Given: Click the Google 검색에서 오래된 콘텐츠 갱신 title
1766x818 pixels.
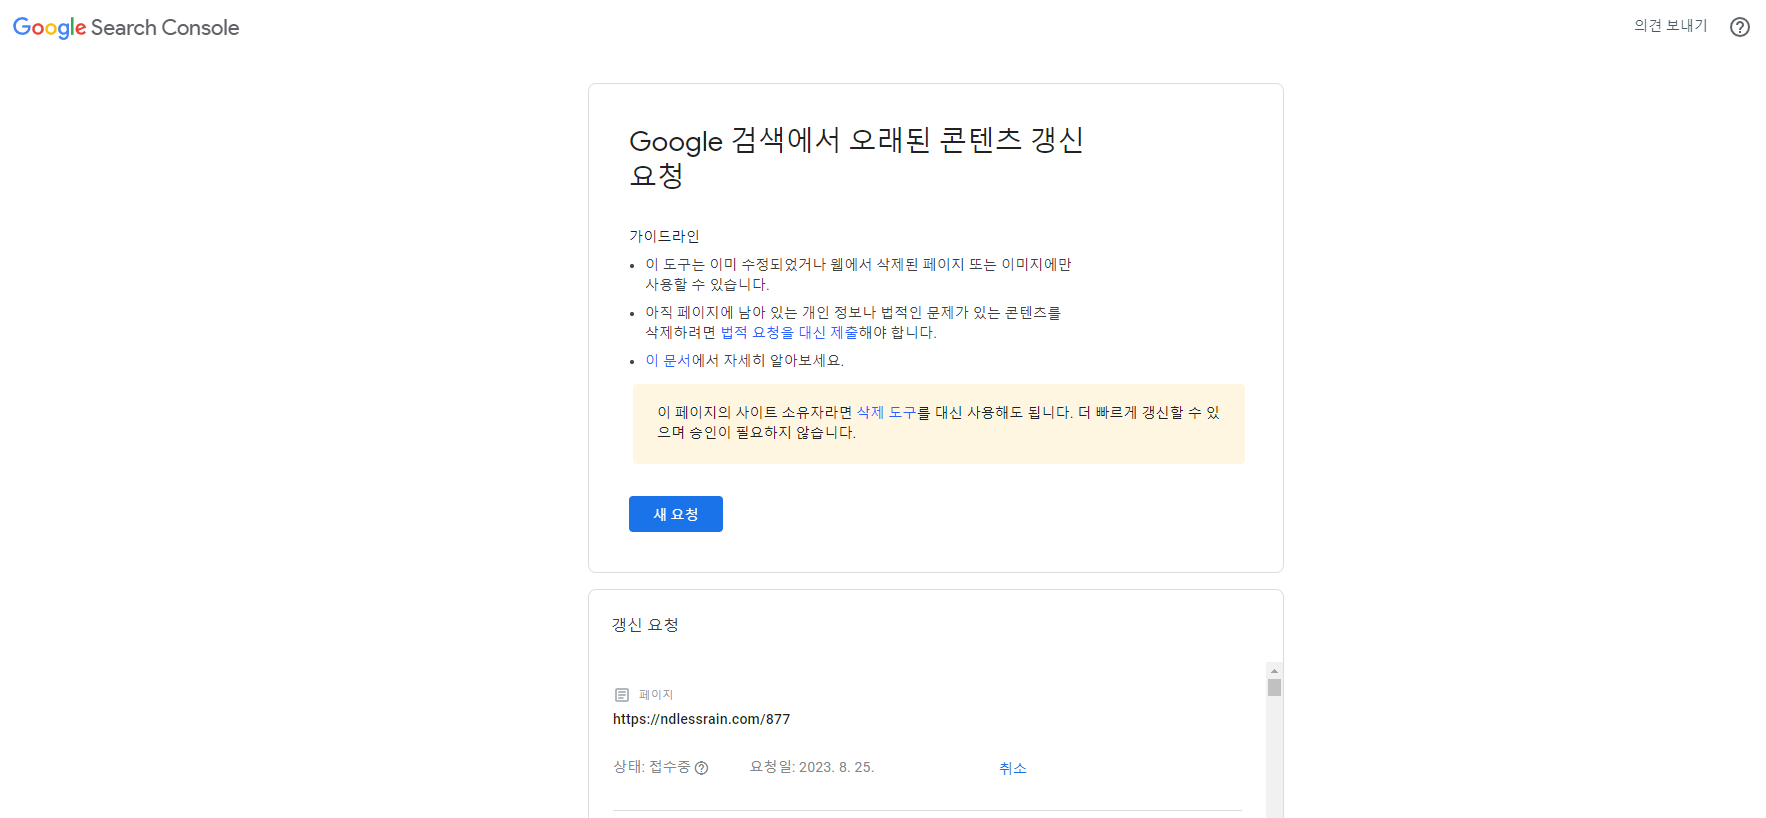Looking at the screenshot, I should coord(856,158).
